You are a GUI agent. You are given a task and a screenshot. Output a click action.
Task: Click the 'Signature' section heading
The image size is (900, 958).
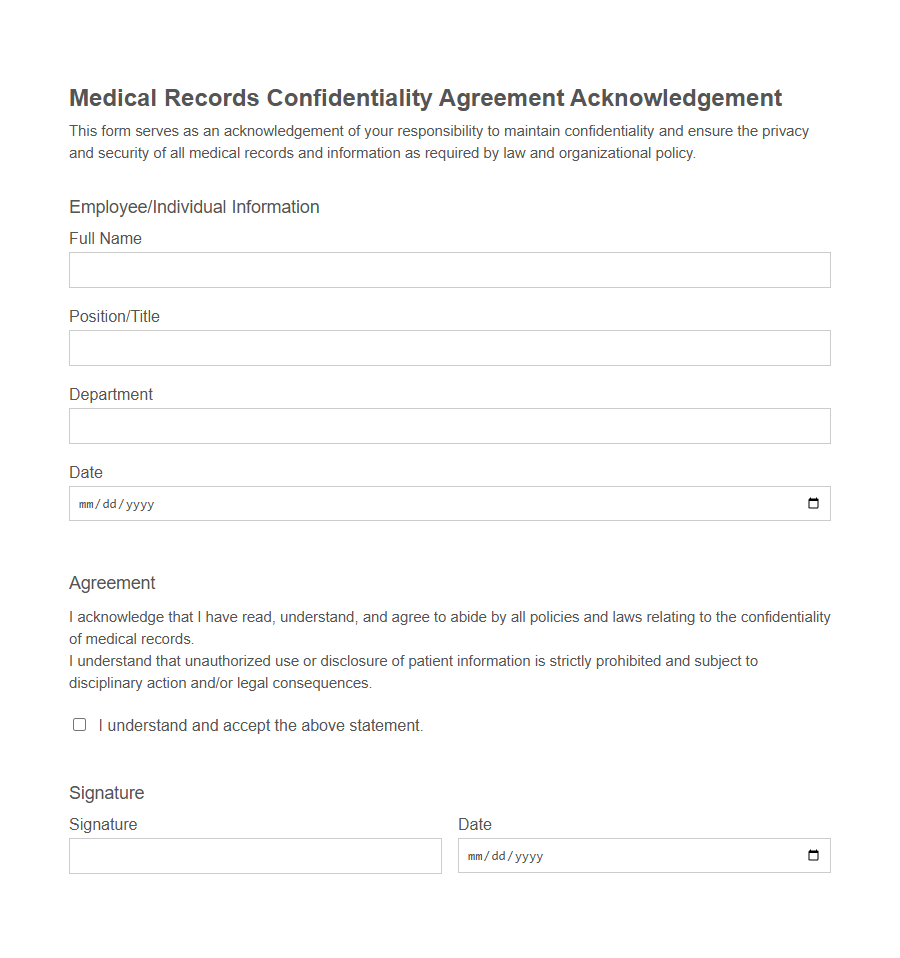click(106, 793)
